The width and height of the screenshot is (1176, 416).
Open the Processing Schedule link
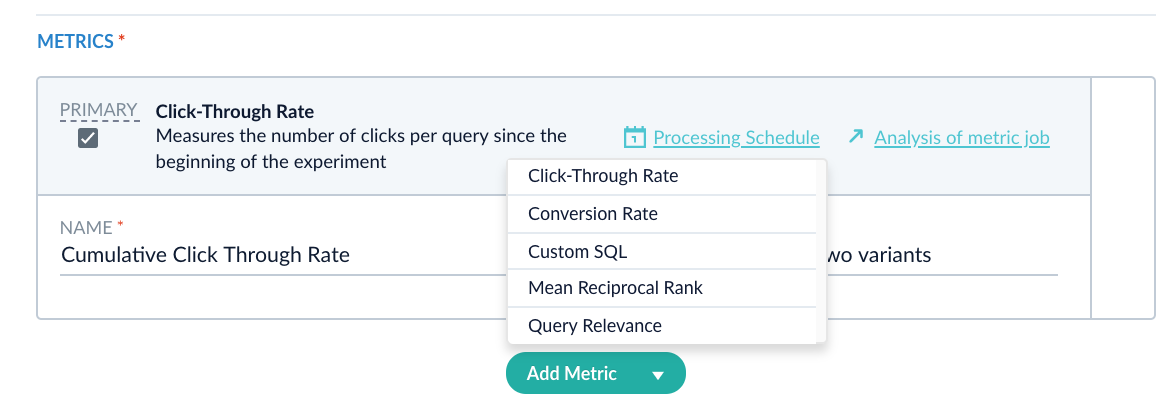point(736,138)
